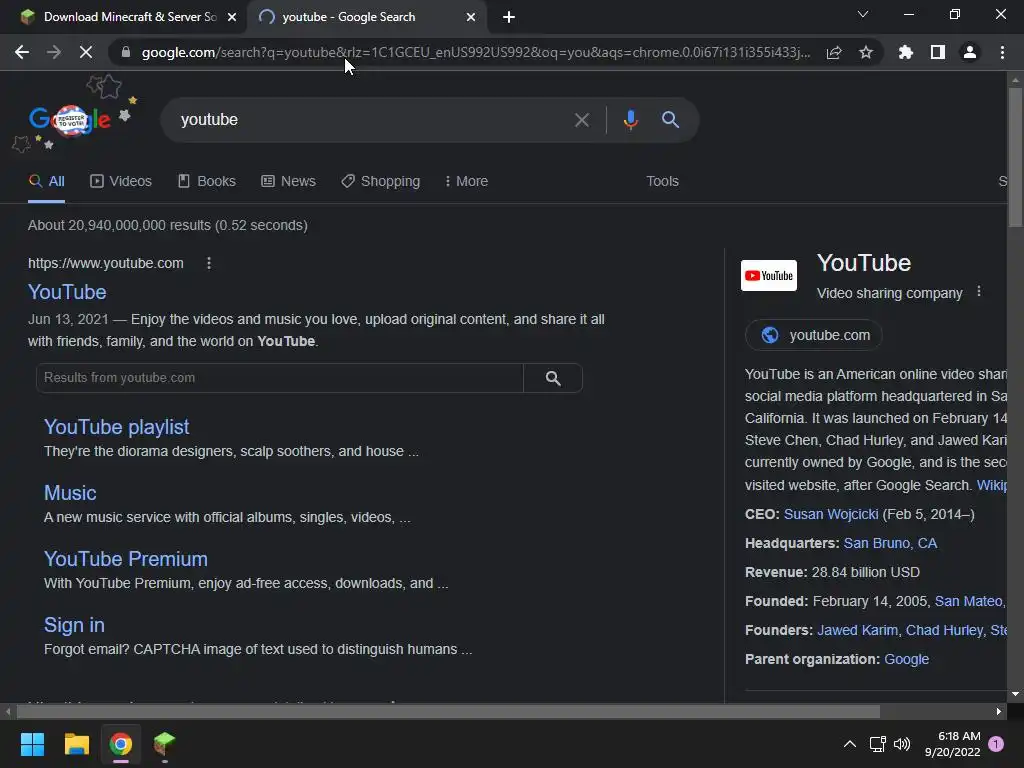Open the Windows Start menu
The height and width of the screenshot is (768, 1024).
32,744
